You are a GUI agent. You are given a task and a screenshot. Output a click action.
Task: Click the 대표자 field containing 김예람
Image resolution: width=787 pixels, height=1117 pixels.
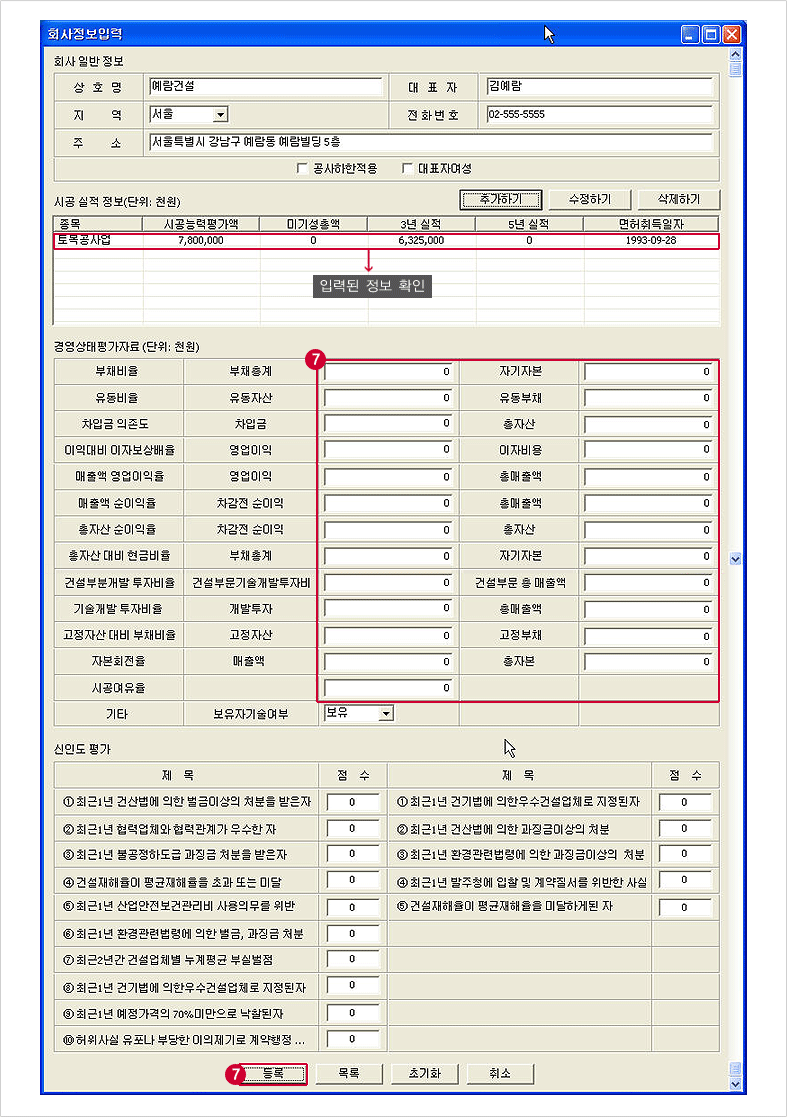(x=599, y=87)
